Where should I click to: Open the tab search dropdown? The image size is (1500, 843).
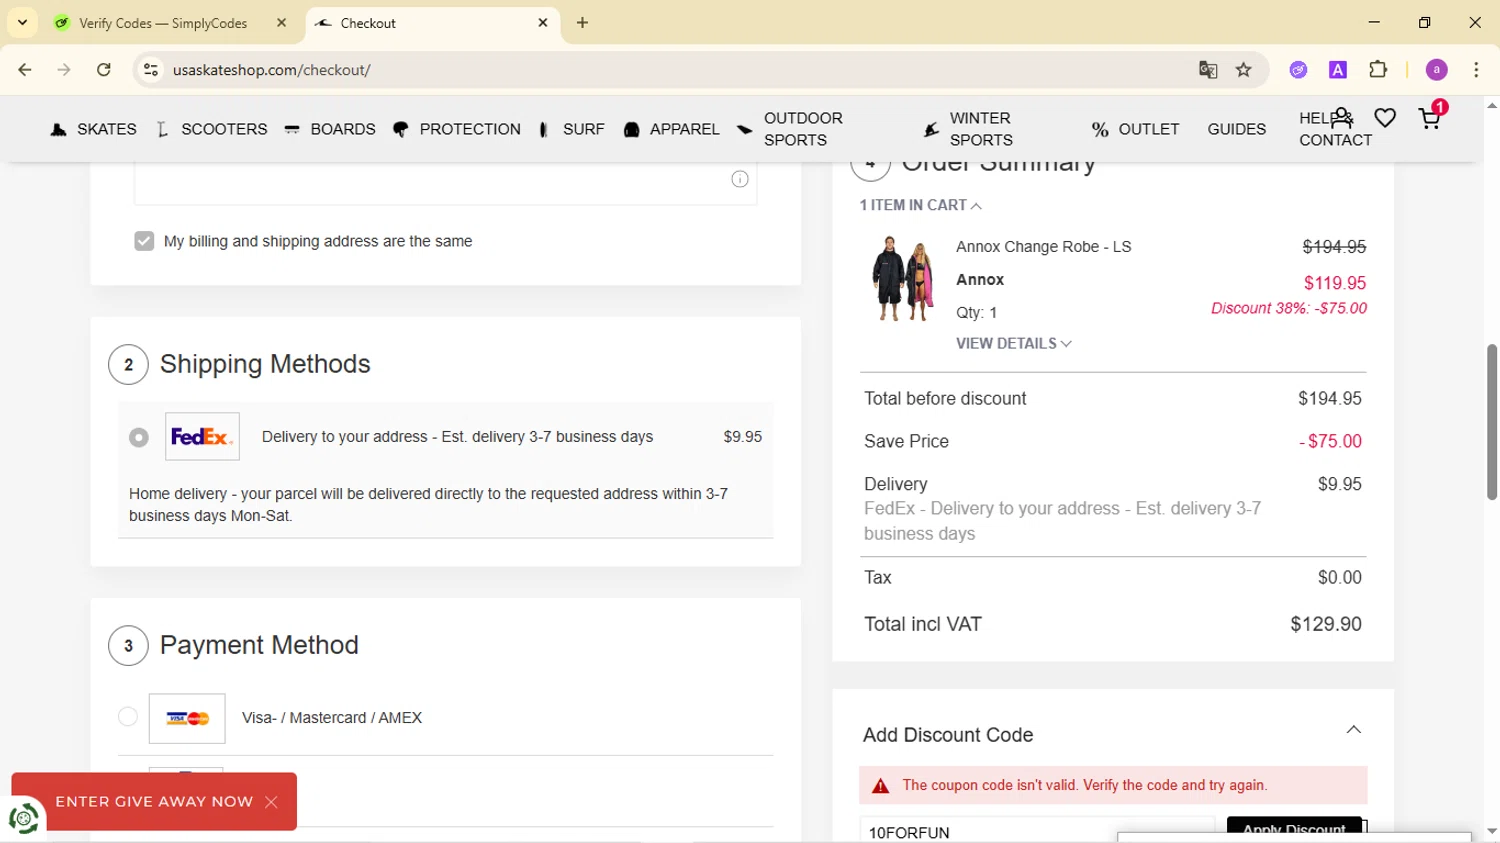(22, 23)
